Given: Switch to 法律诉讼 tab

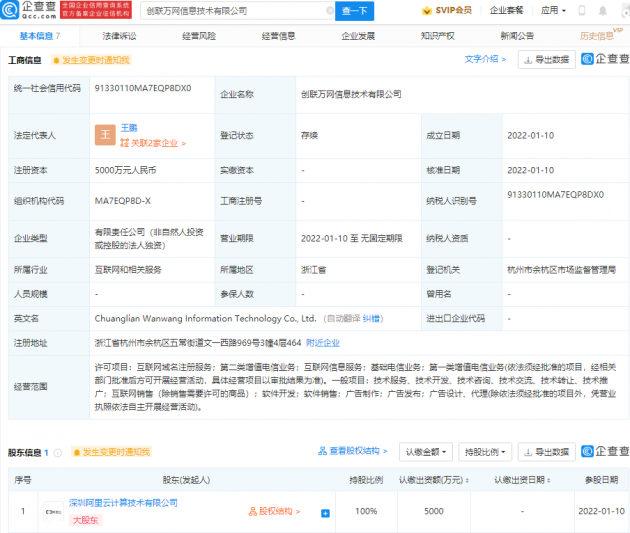Looking at the screenshot, I should pos(119,36).
